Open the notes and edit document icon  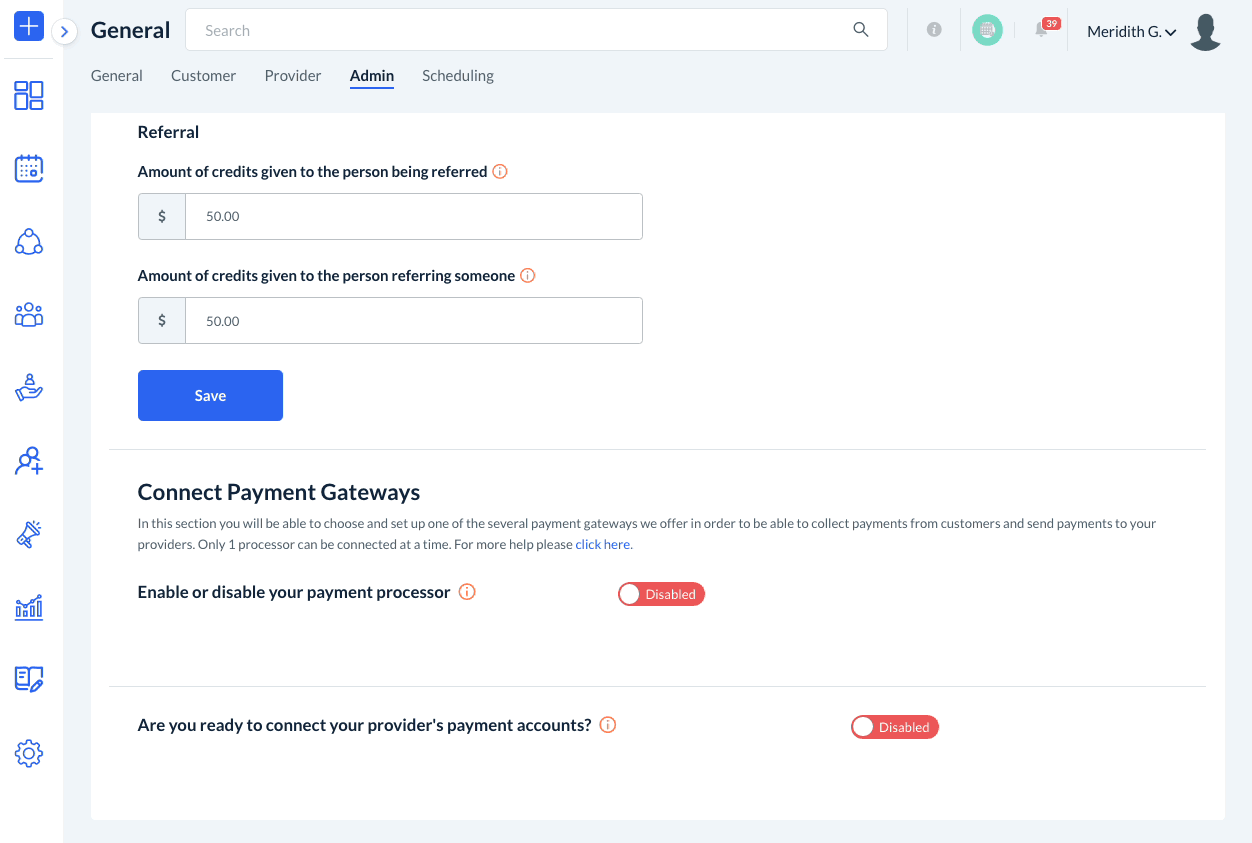[x=28, y=679]
